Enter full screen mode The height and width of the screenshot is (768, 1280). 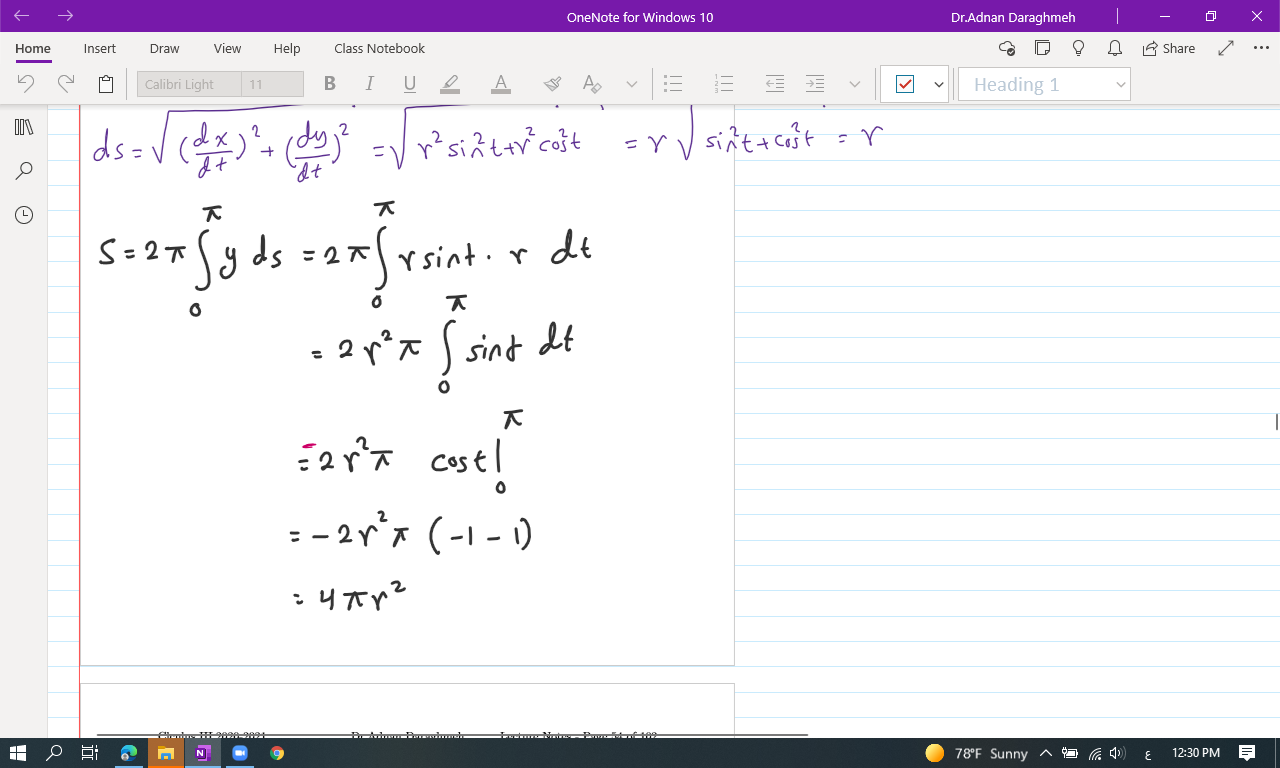tap(1226, 48)
